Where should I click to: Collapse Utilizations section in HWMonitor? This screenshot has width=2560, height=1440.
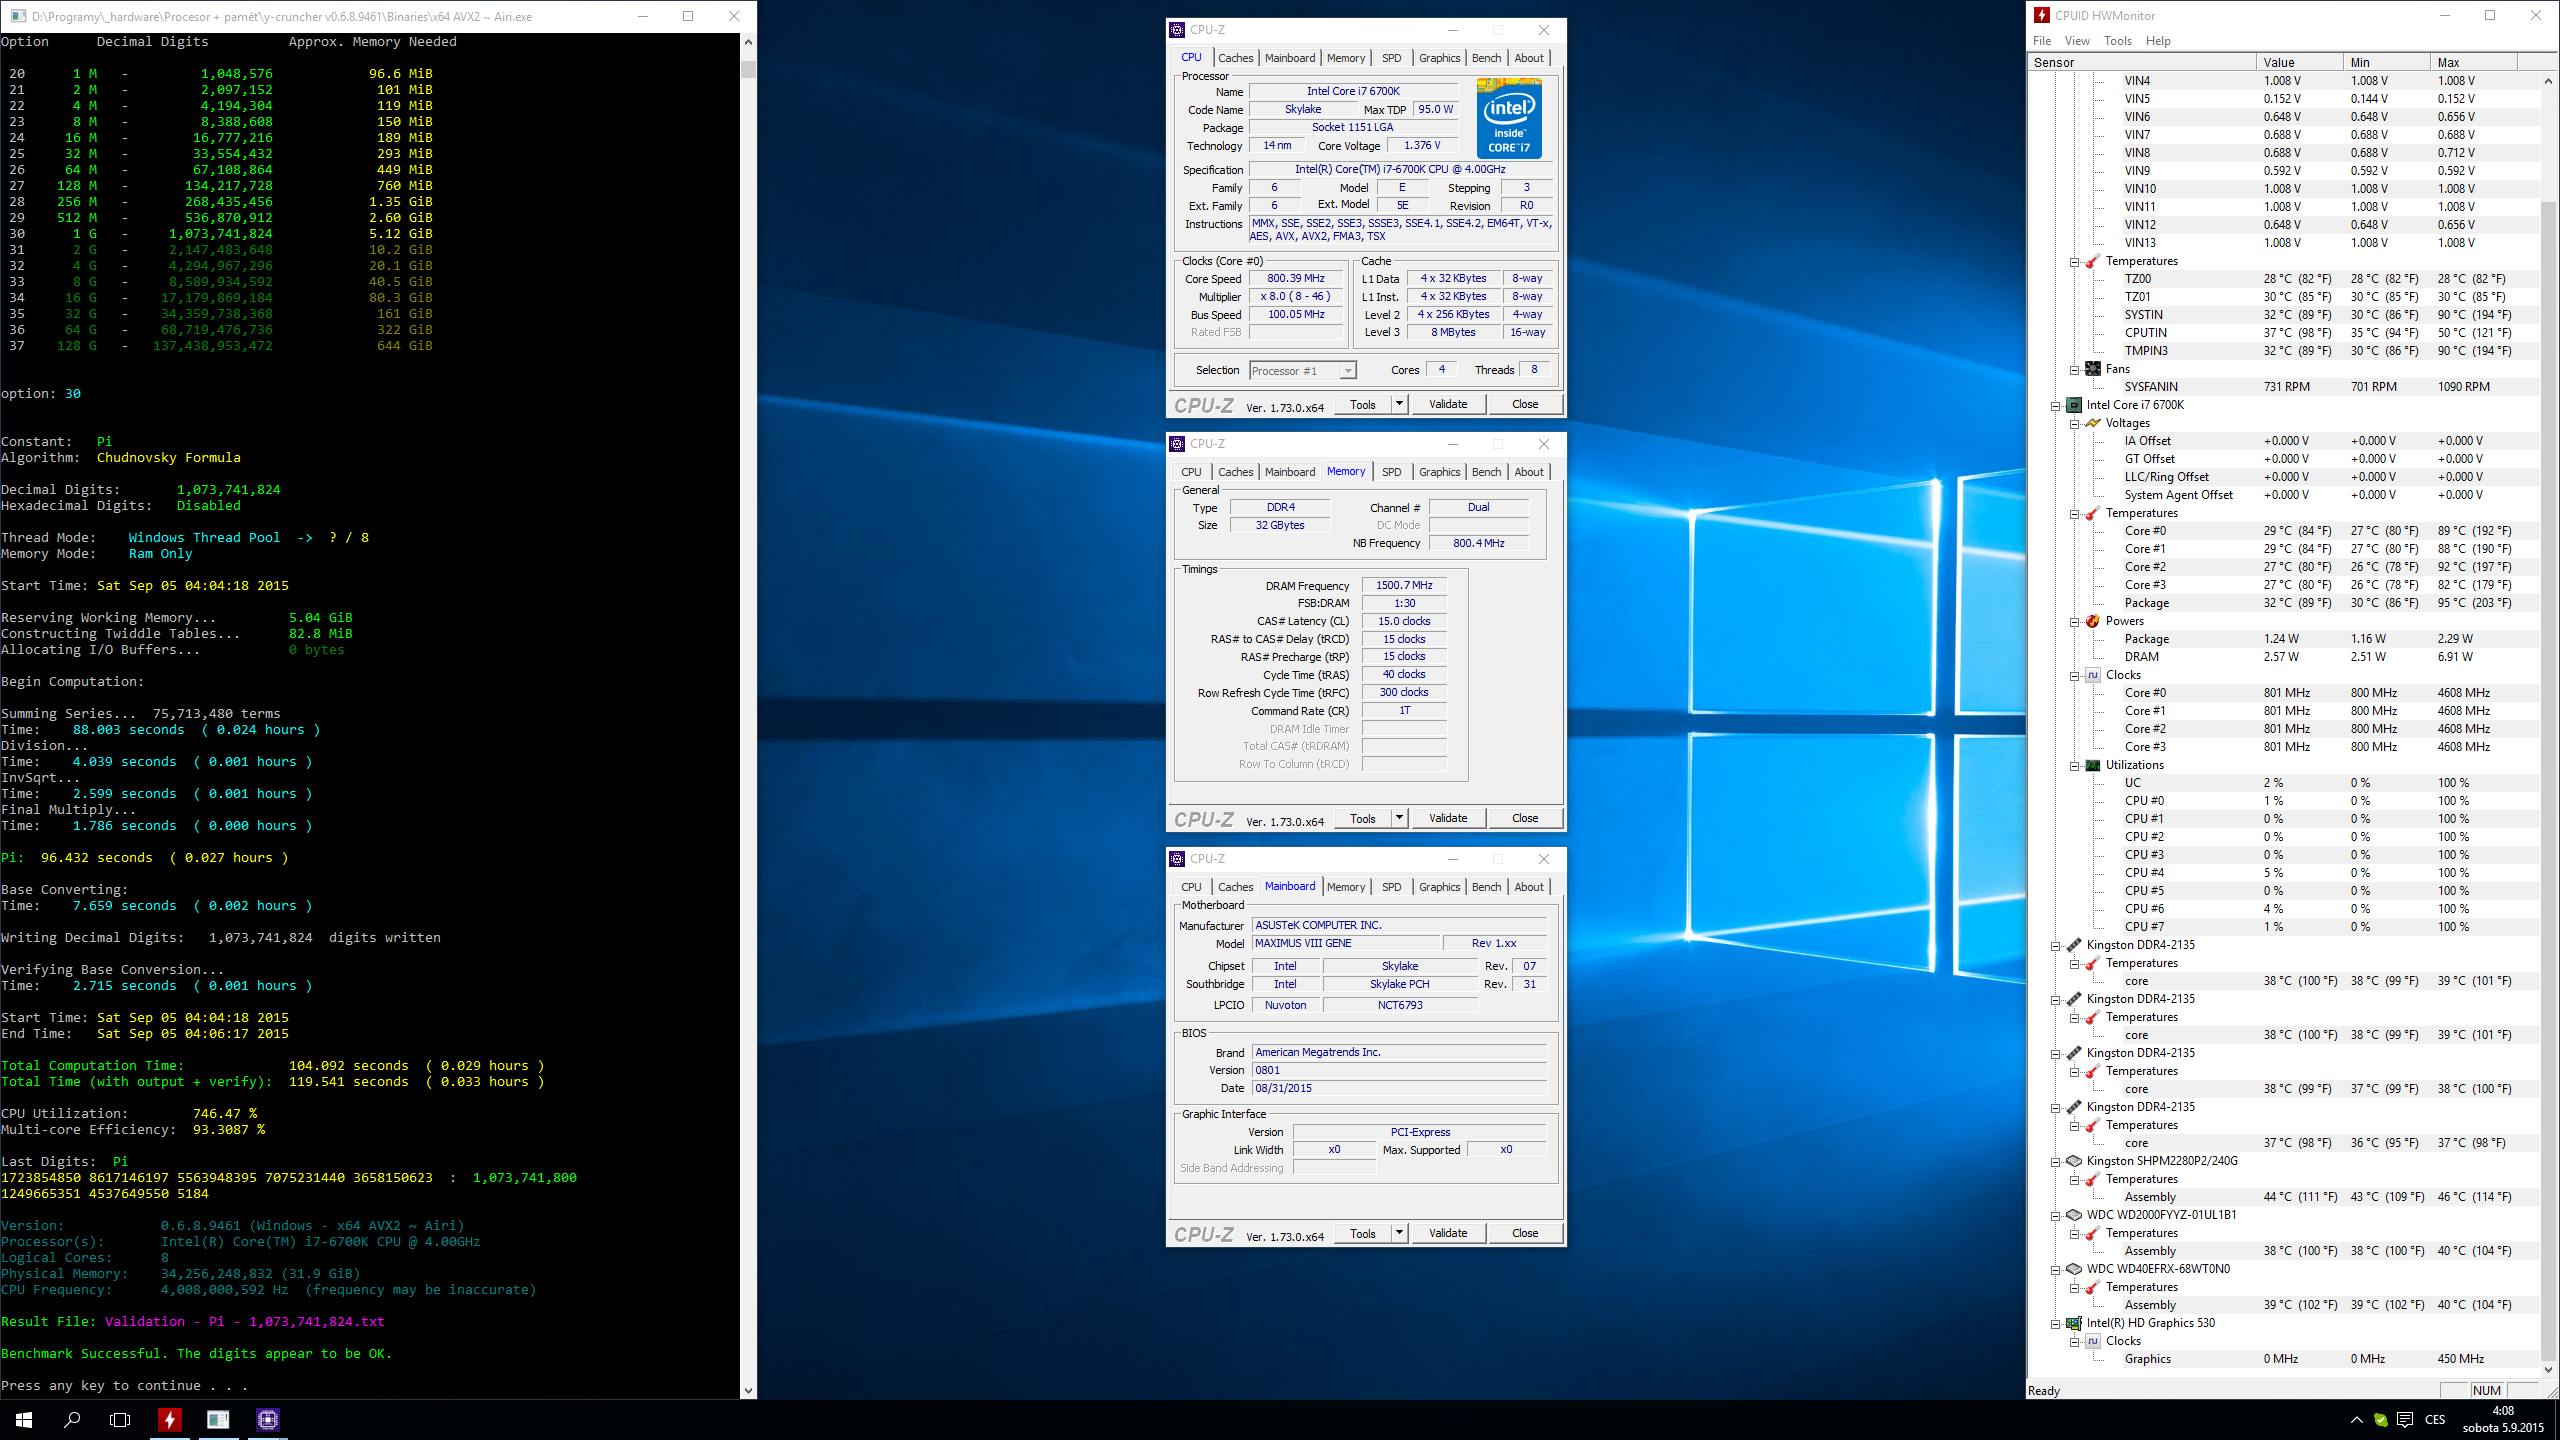[2075, 765]
